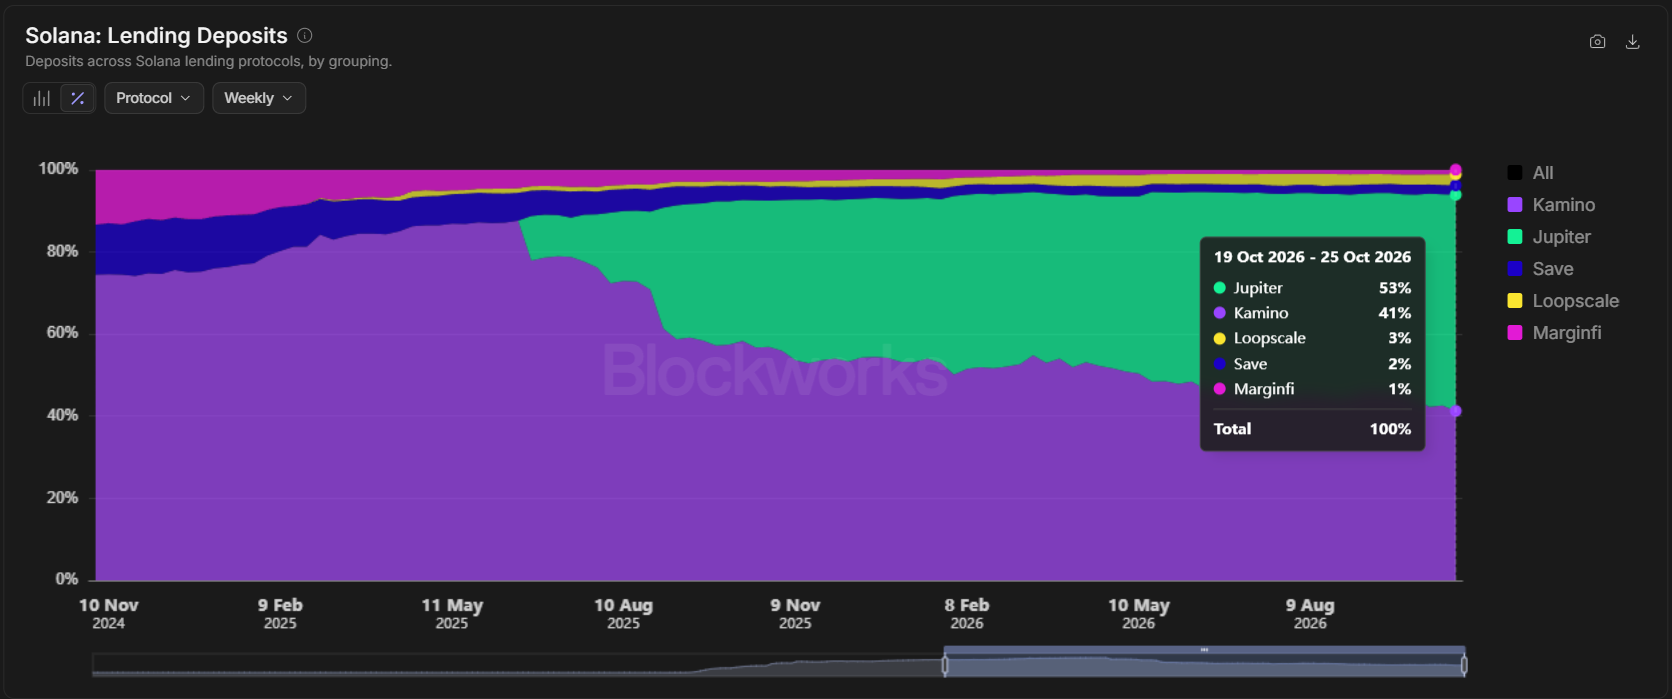Image resolution: width=1672 pixels, height=699 pixels.
Task: Click the 80% y-axis label
Action: tap(62, 251)
